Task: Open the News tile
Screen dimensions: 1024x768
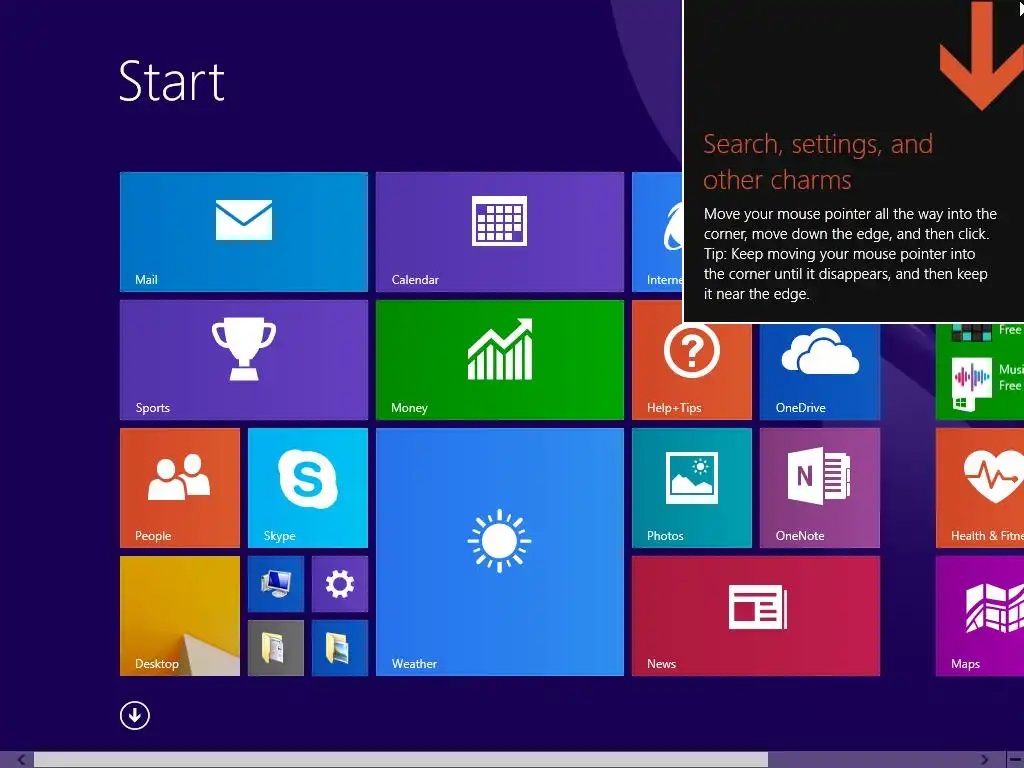Action: tap(756, 616)
